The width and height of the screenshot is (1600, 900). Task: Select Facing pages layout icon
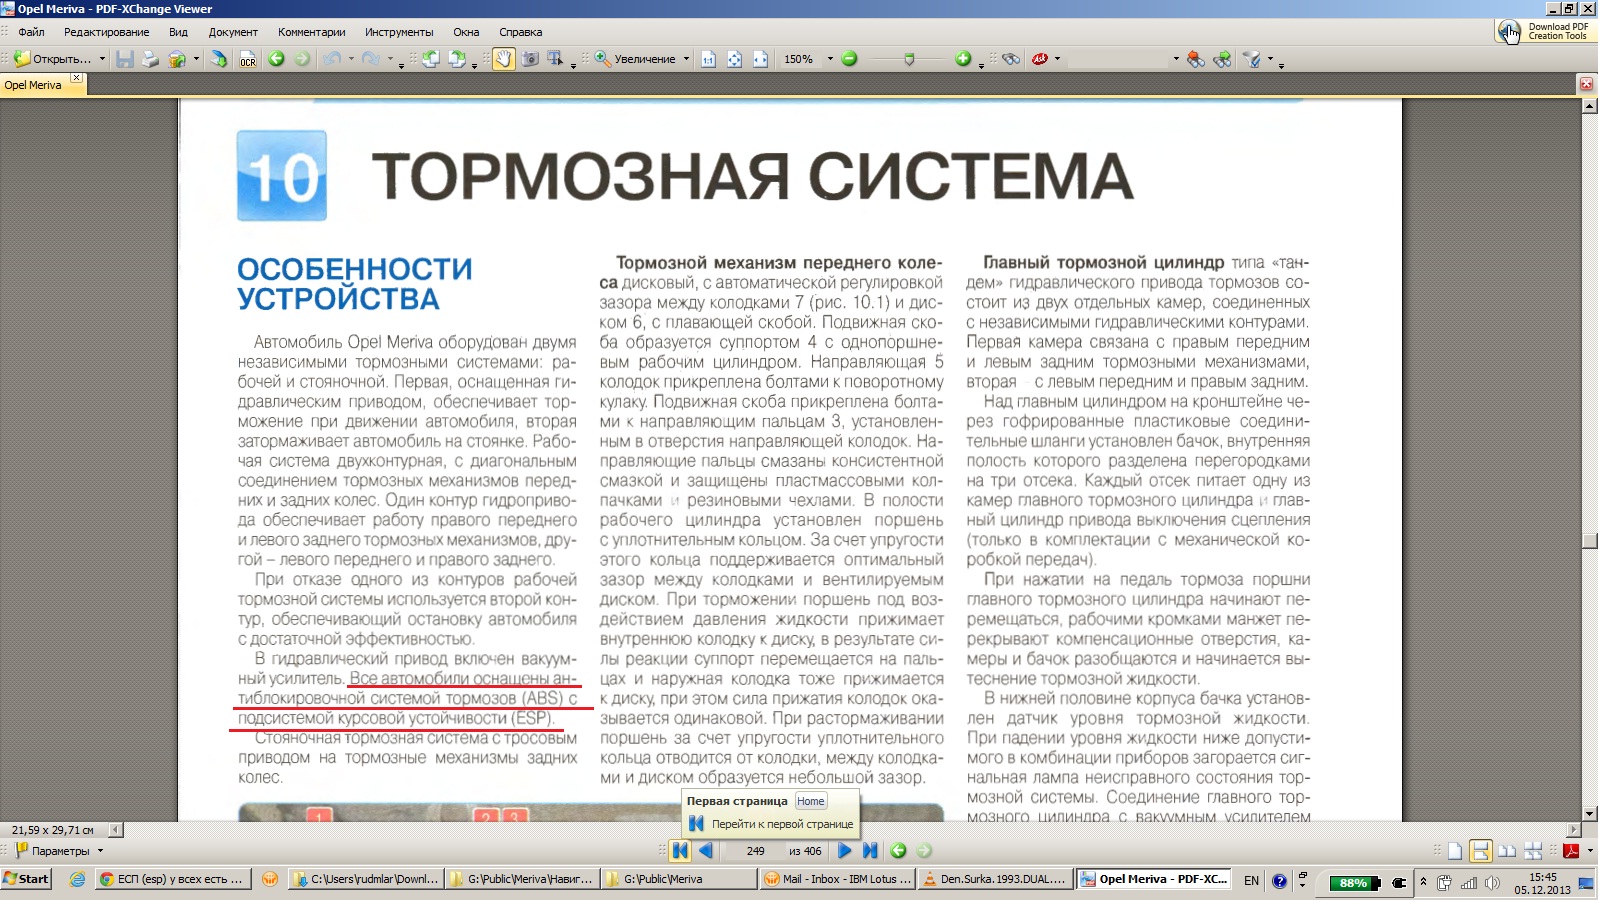tap(1507, 851)
